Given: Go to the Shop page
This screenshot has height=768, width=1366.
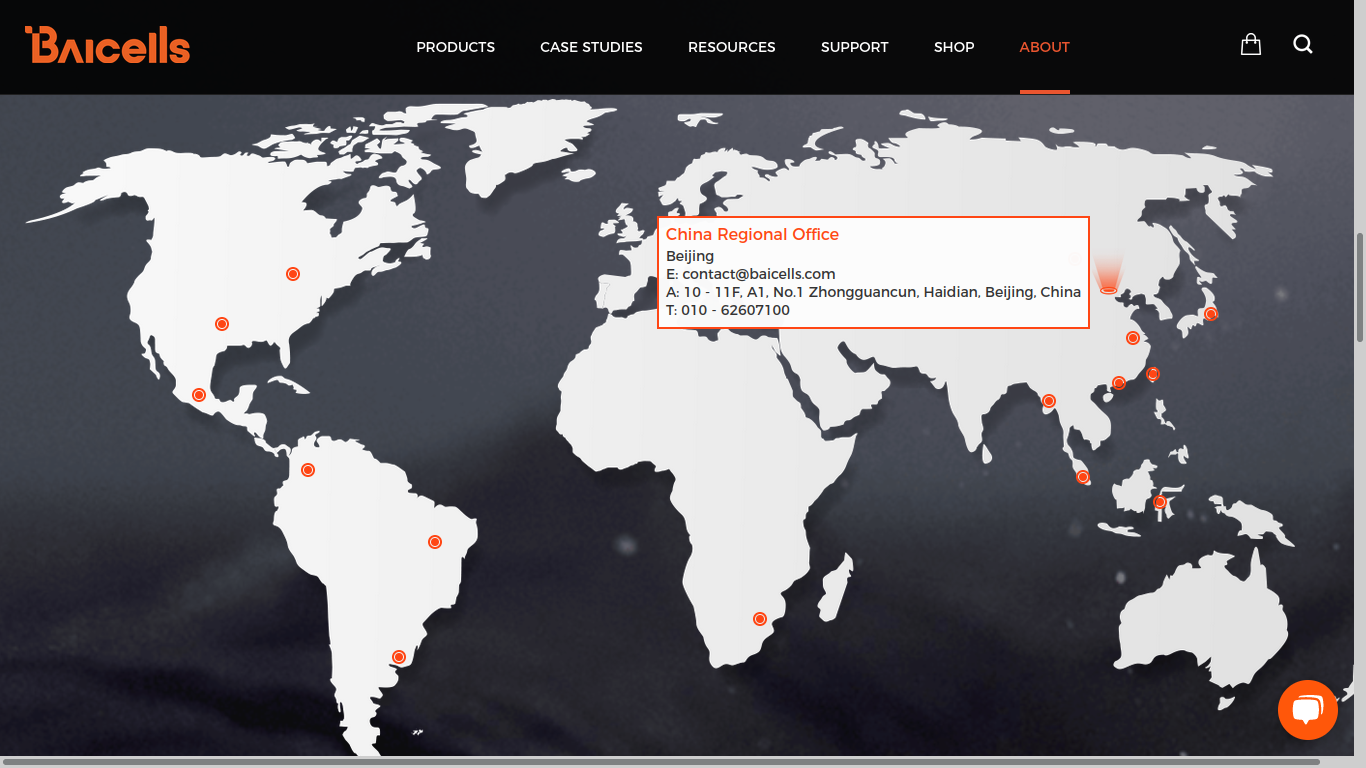Looking at the screenshot, I should pyautogui.click(x=954, y=47).
